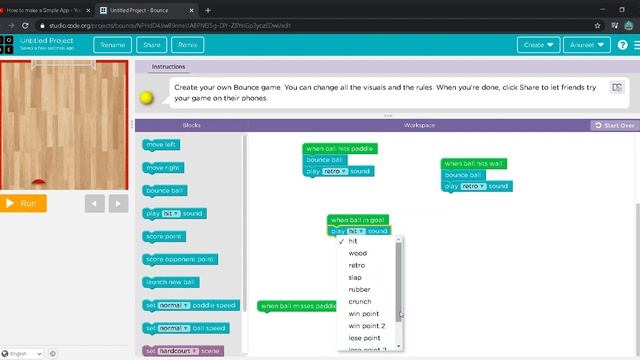Click the 'launch new ball' block
This screenshot has height=360, width=640.
pos(171,282)
